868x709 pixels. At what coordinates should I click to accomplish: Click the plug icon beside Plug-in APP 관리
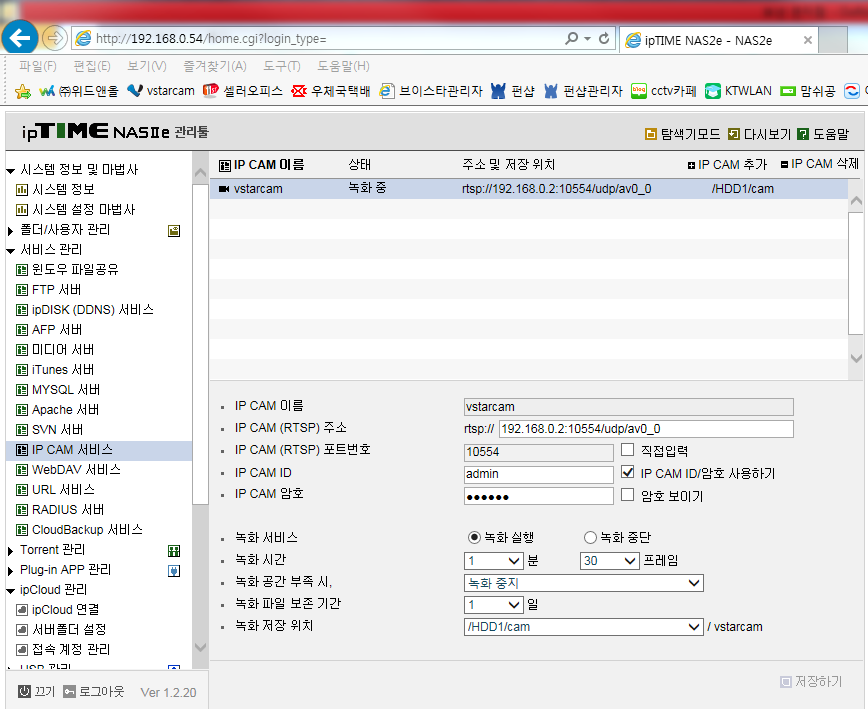(x=174, y=571)
